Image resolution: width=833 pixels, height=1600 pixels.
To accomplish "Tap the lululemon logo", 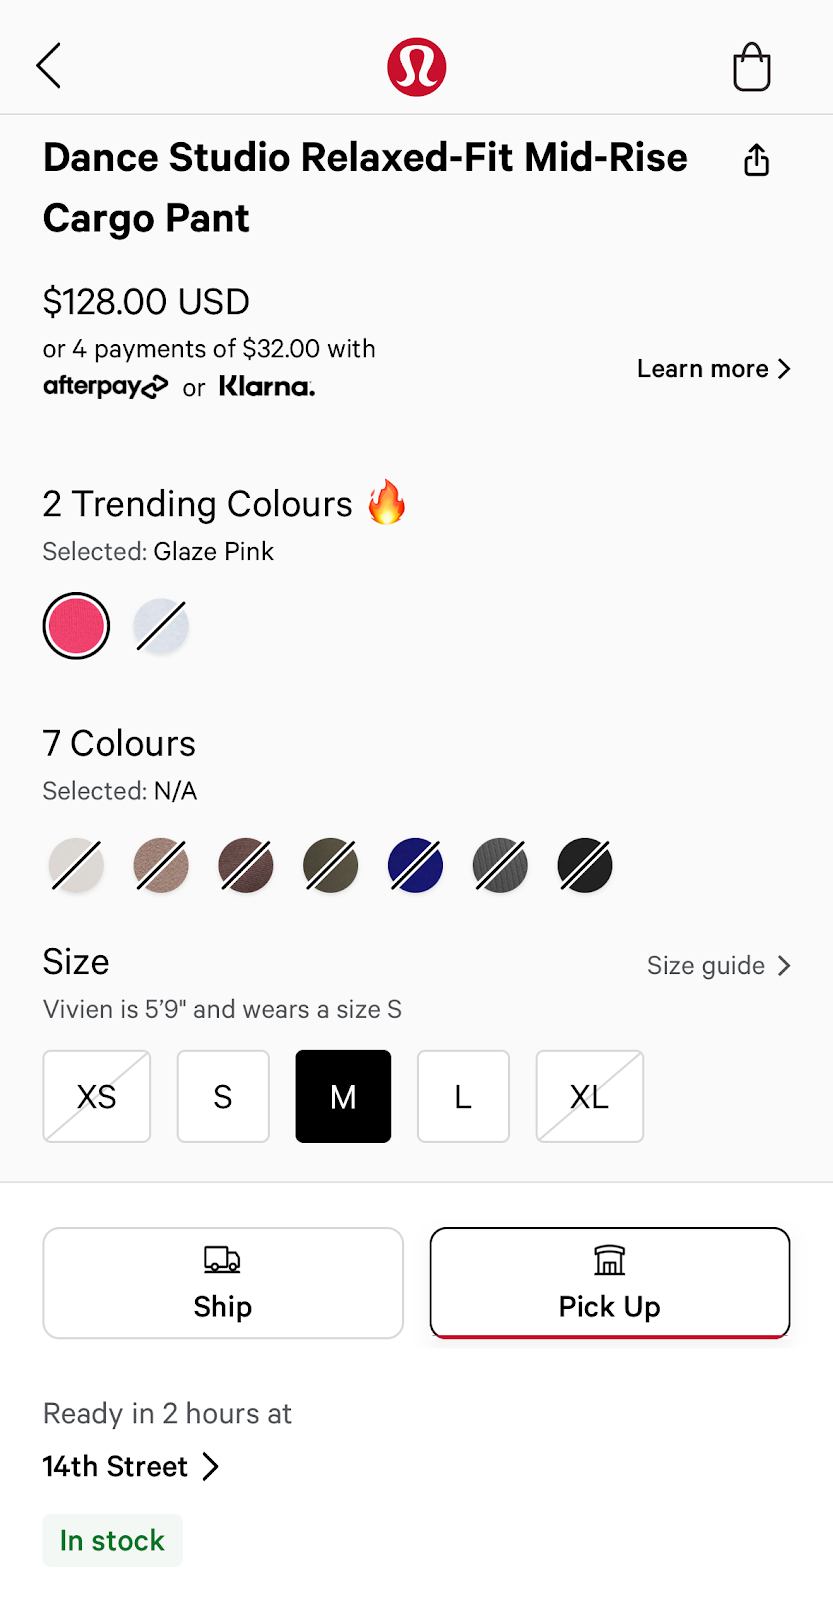I will [x=417, y=67].
